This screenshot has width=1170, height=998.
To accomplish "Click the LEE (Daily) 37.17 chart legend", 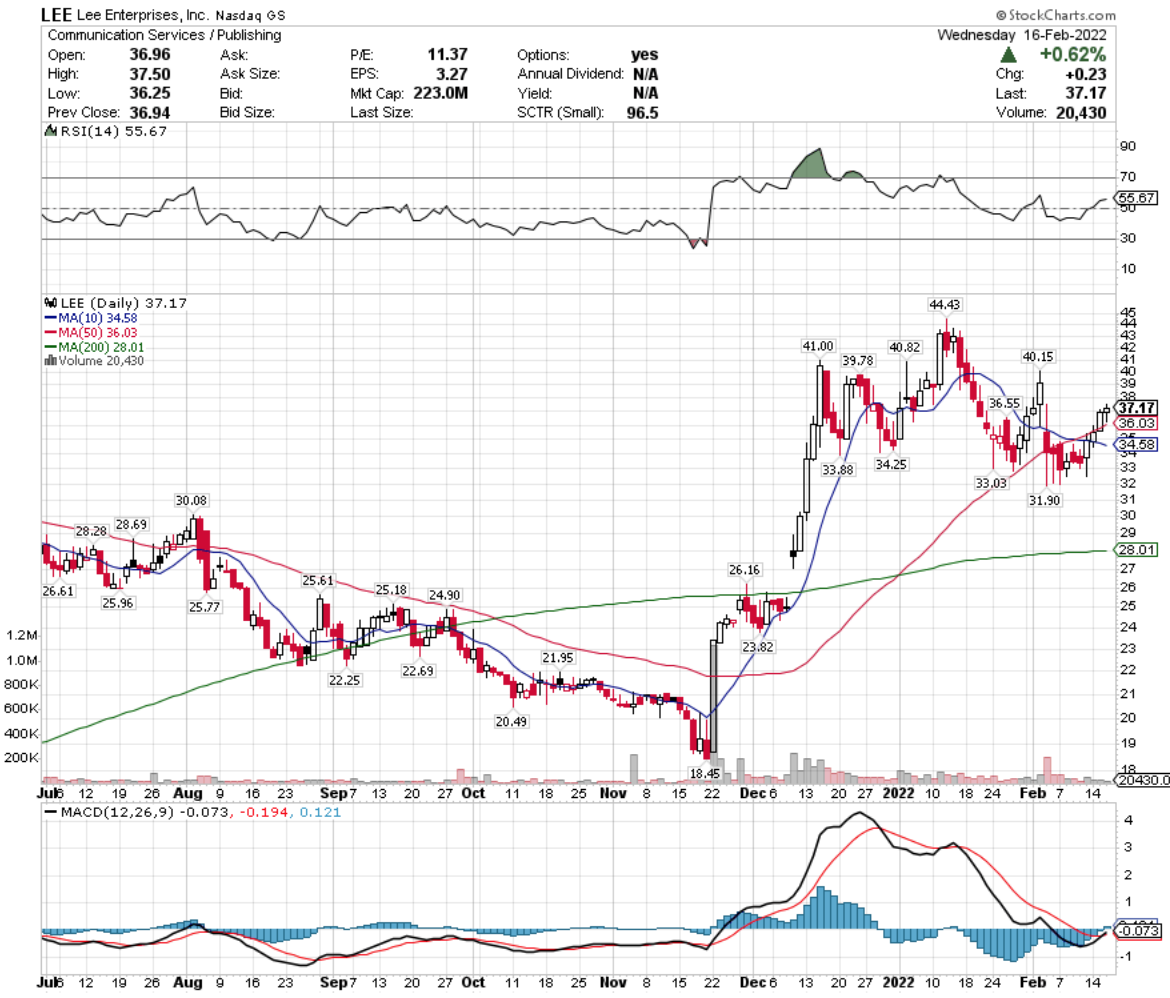I will 123,303.
